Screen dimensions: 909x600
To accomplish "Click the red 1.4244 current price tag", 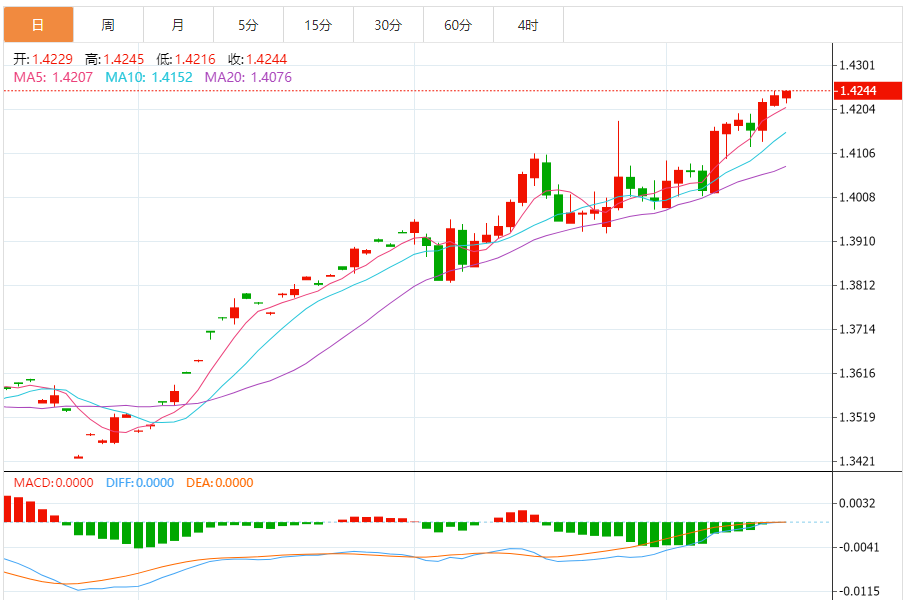I will 868,91.
